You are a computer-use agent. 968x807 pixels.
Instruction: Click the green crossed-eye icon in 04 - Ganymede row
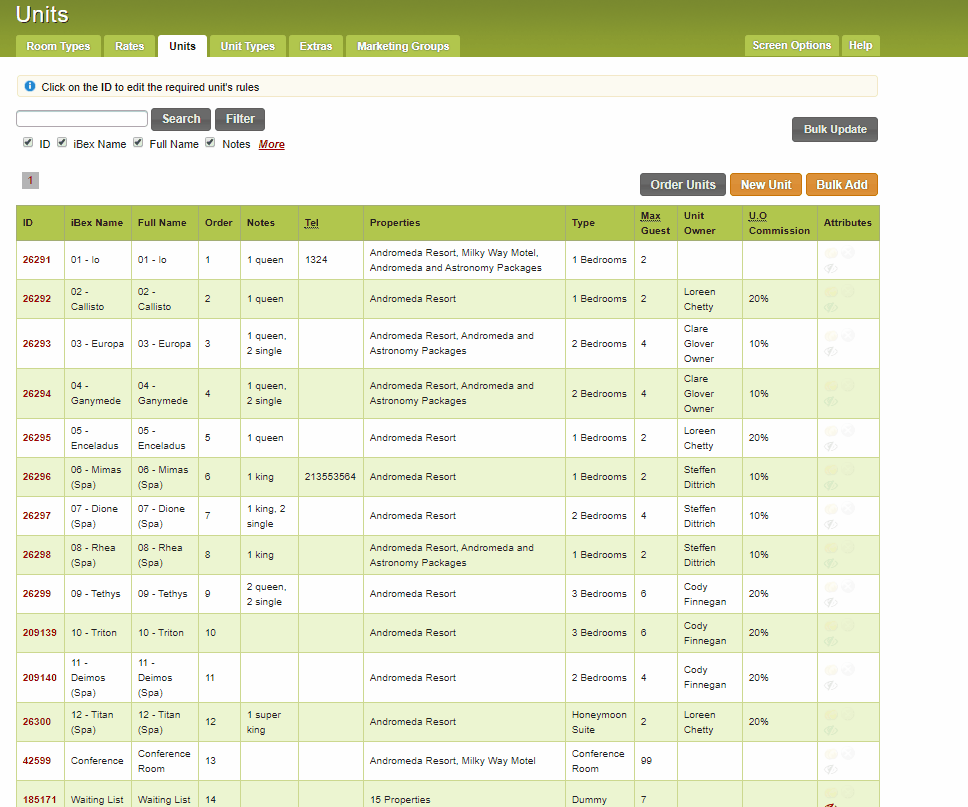830,401
